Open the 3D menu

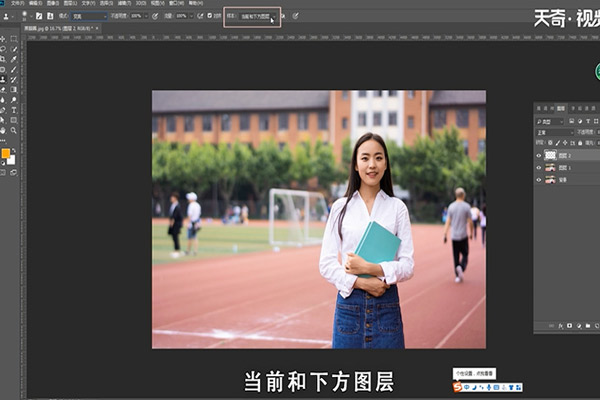click(141, 3)
